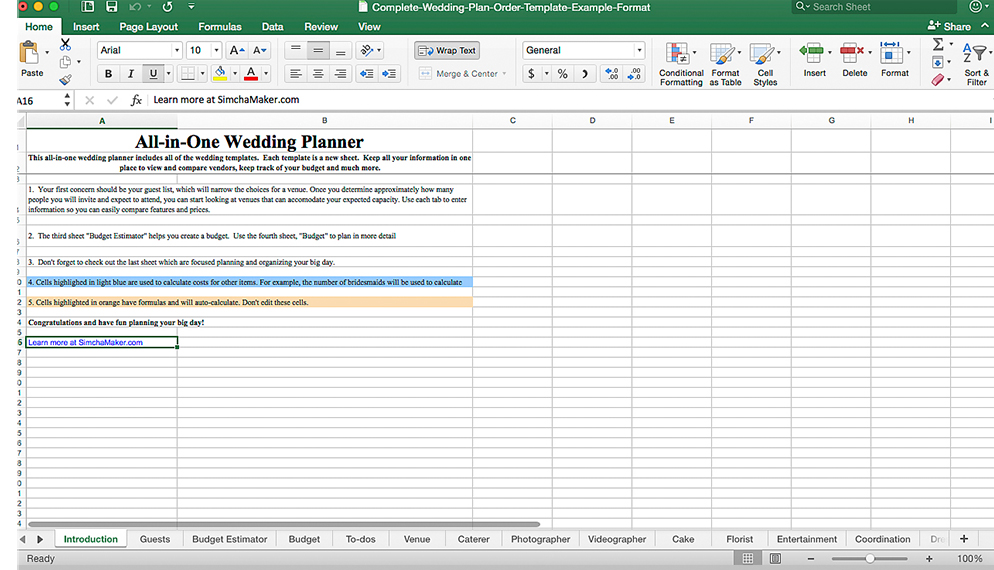Screen dimensions: 994x570
Task: Save the workbook icon
Action: point(112,7)
